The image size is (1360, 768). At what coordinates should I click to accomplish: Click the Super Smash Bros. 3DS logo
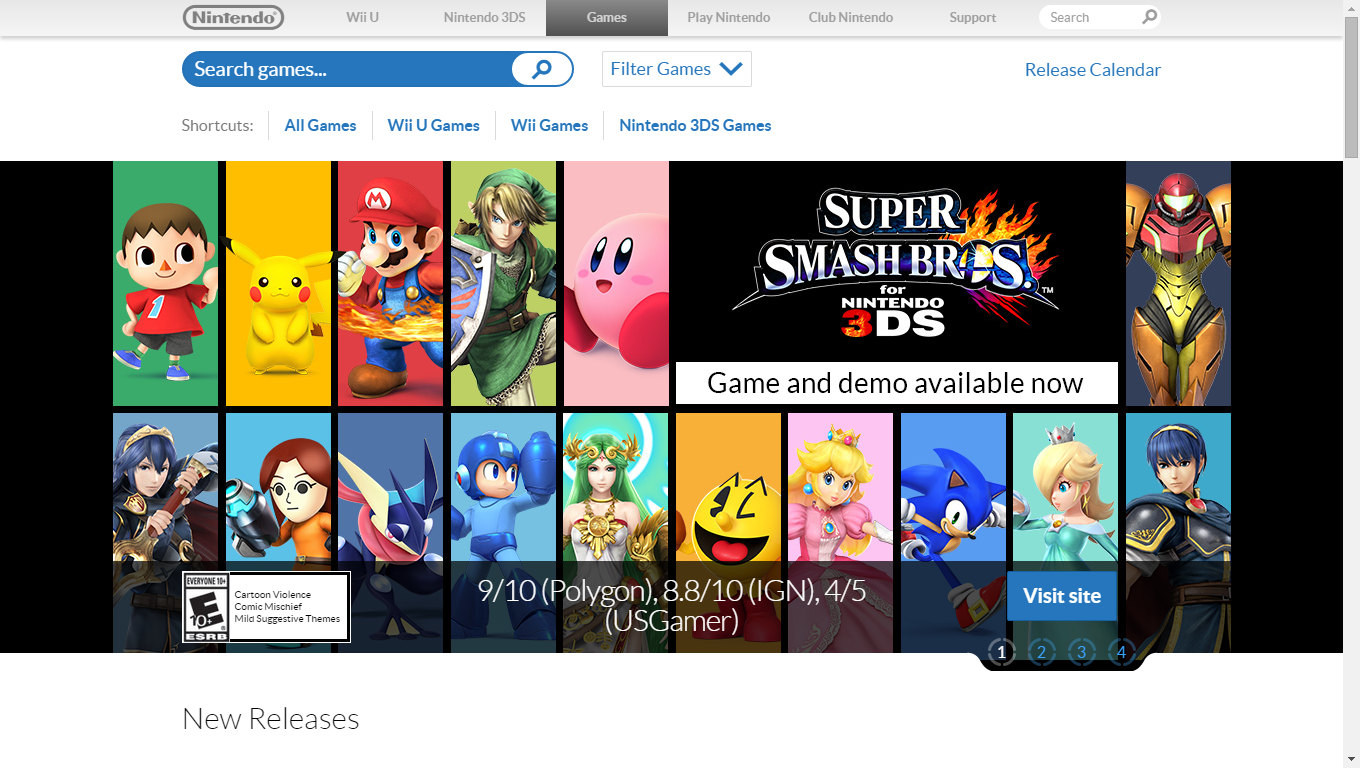[895, 264]
